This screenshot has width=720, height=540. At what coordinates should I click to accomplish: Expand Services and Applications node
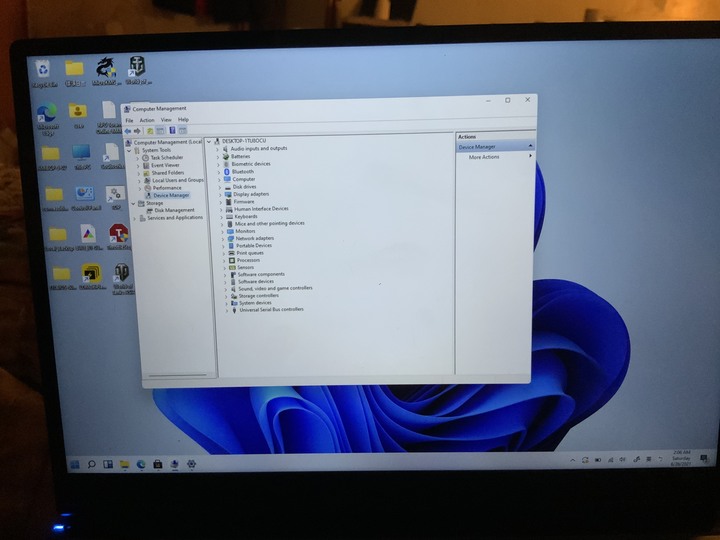coord(135,218)
